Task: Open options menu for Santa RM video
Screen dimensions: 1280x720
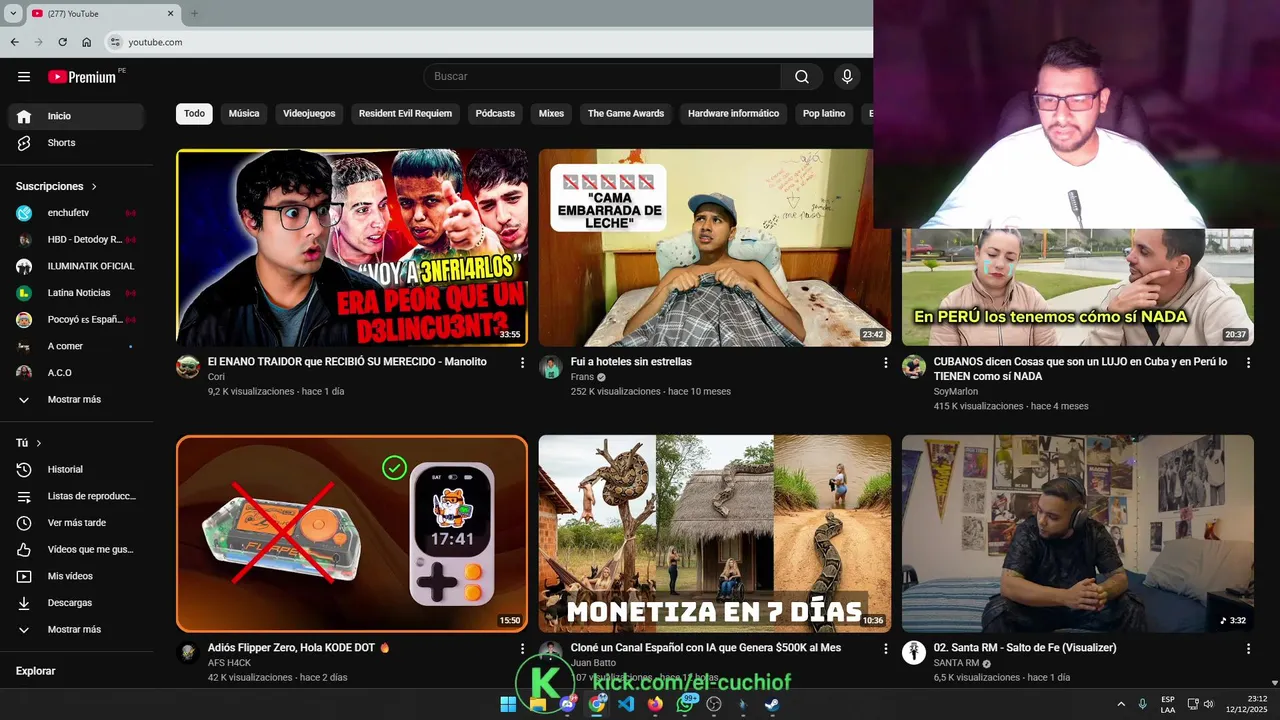Action: click(x=1248, y=649)
